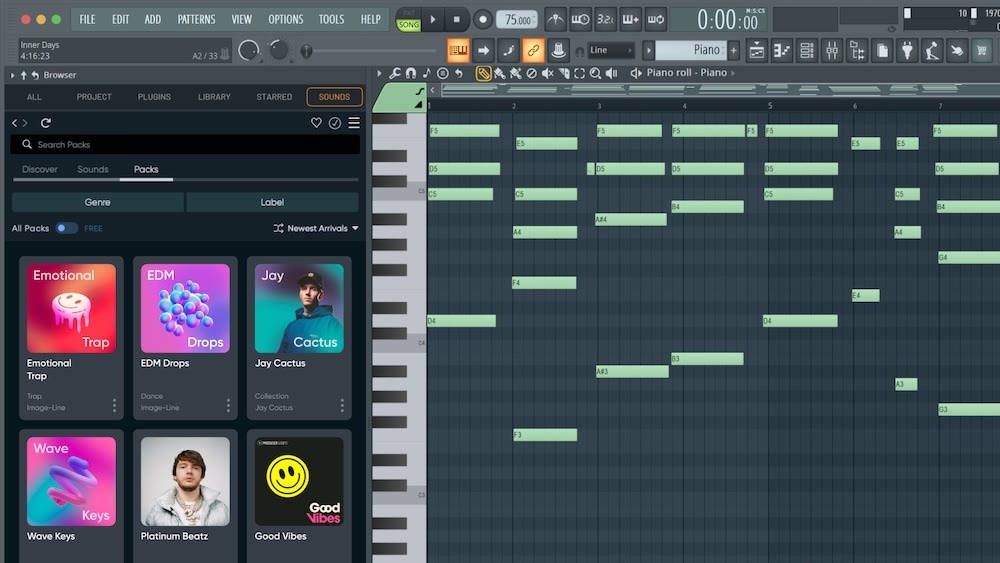Screen dimensions: 1000x563
Task: Open the Mixer window
Action: coord(832,50)
